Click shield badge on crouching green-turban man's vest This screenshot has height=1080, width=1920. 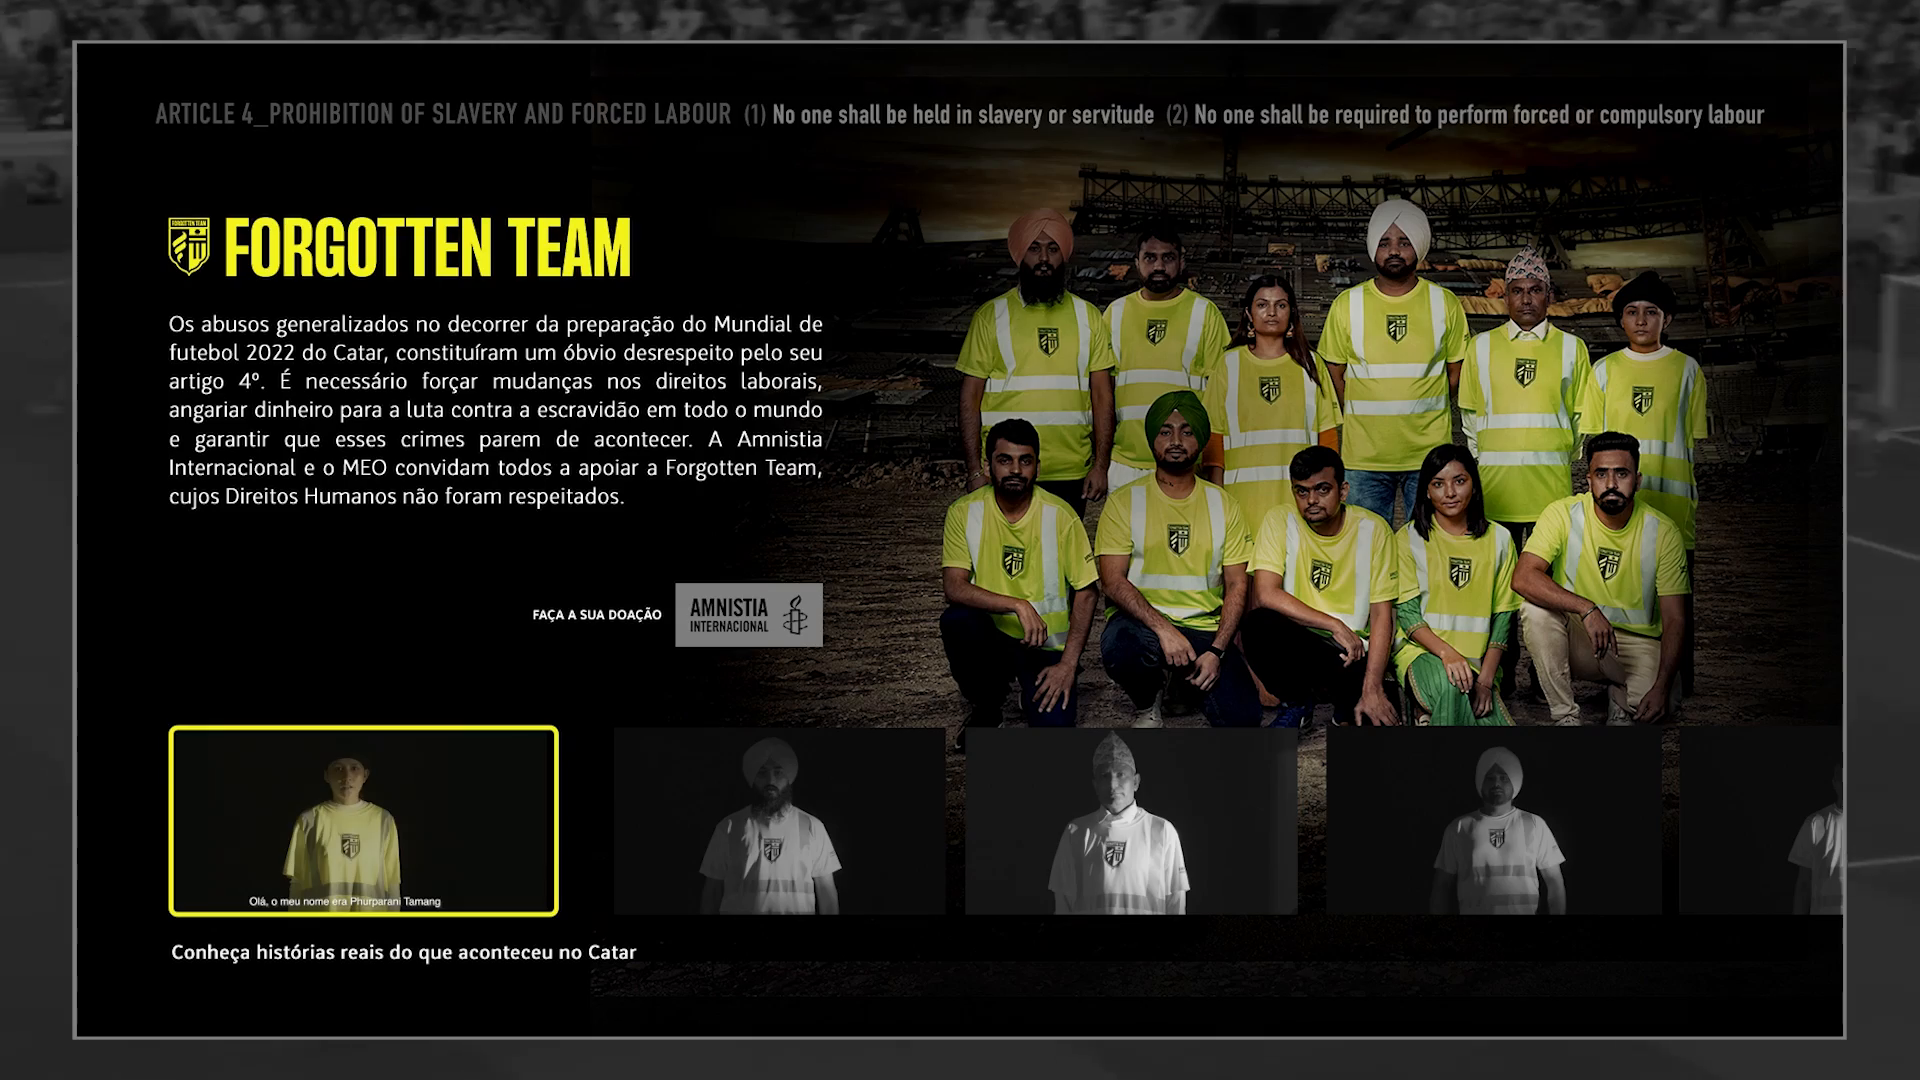tap(1178, 539)
